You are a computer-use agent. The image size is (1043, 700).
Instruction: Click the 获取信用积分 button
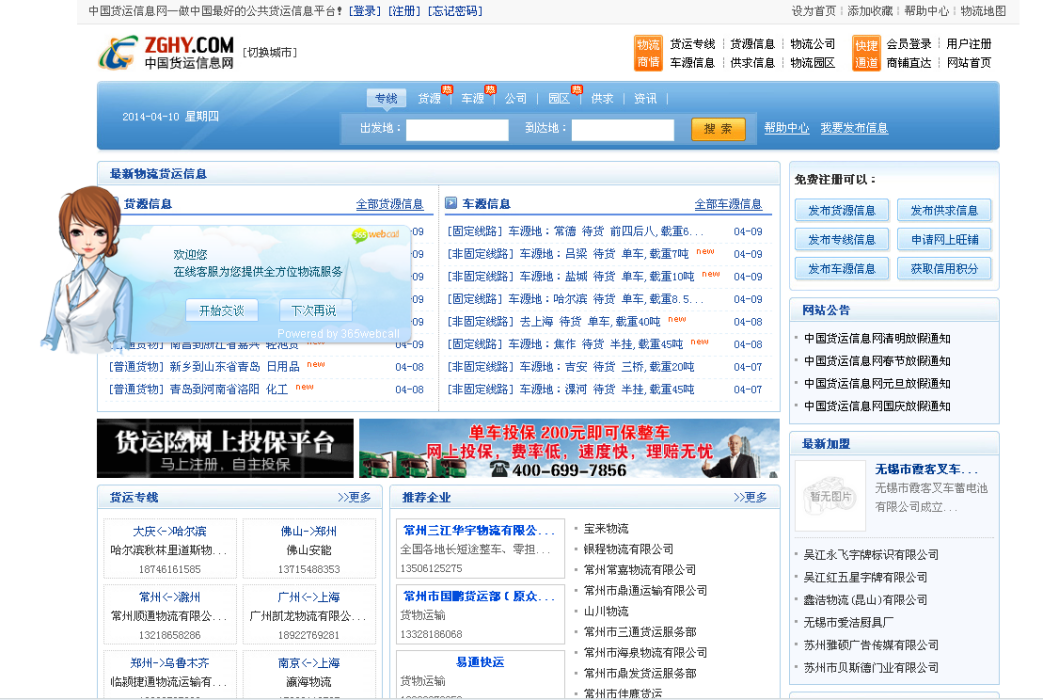pos(944,269)
